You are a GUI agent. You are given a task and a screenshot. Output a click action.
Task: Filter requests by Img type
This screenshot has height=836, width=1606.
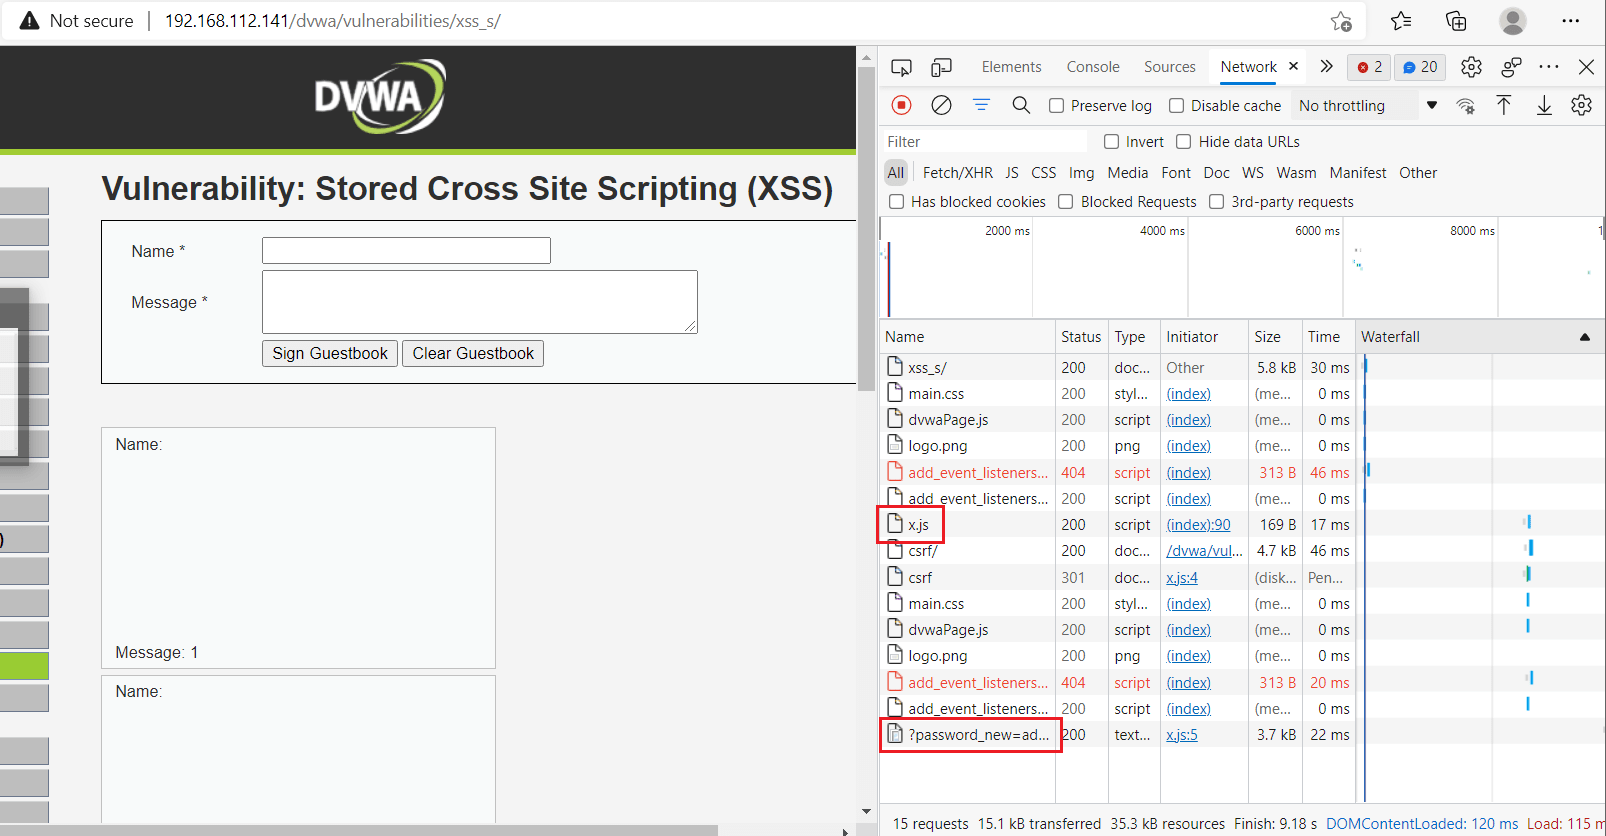[1082, 173]
